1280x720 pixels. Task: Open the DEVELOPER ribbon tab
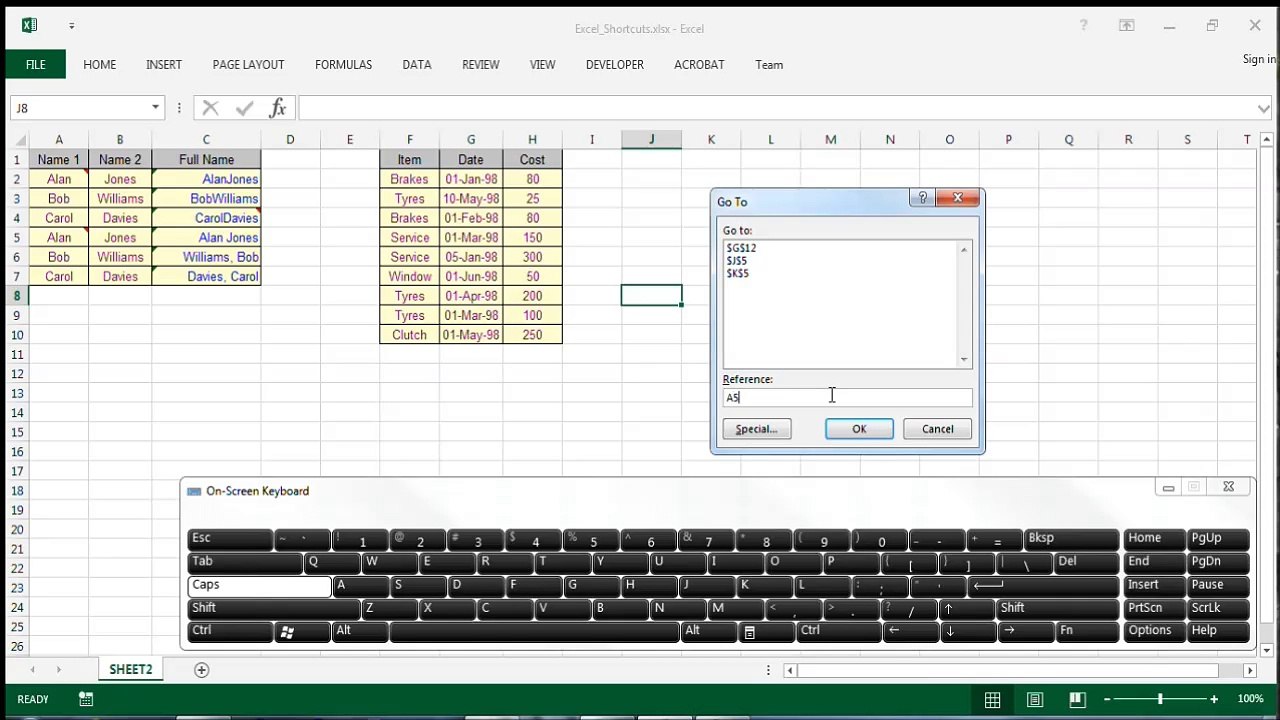(x=615, y=64)
